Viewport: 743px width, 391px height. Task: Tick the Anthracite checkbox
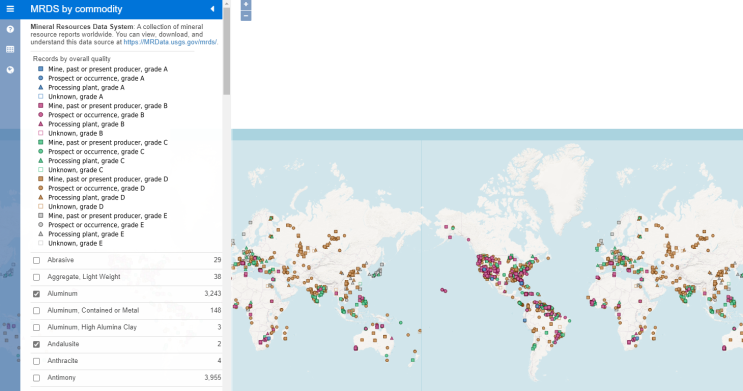[x=36, y=361]
